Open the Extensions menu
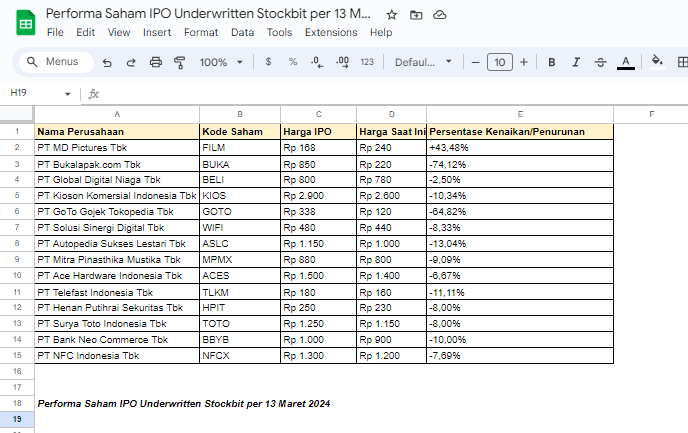The height and width of the screenshot is (433, 688). (331, 32)
